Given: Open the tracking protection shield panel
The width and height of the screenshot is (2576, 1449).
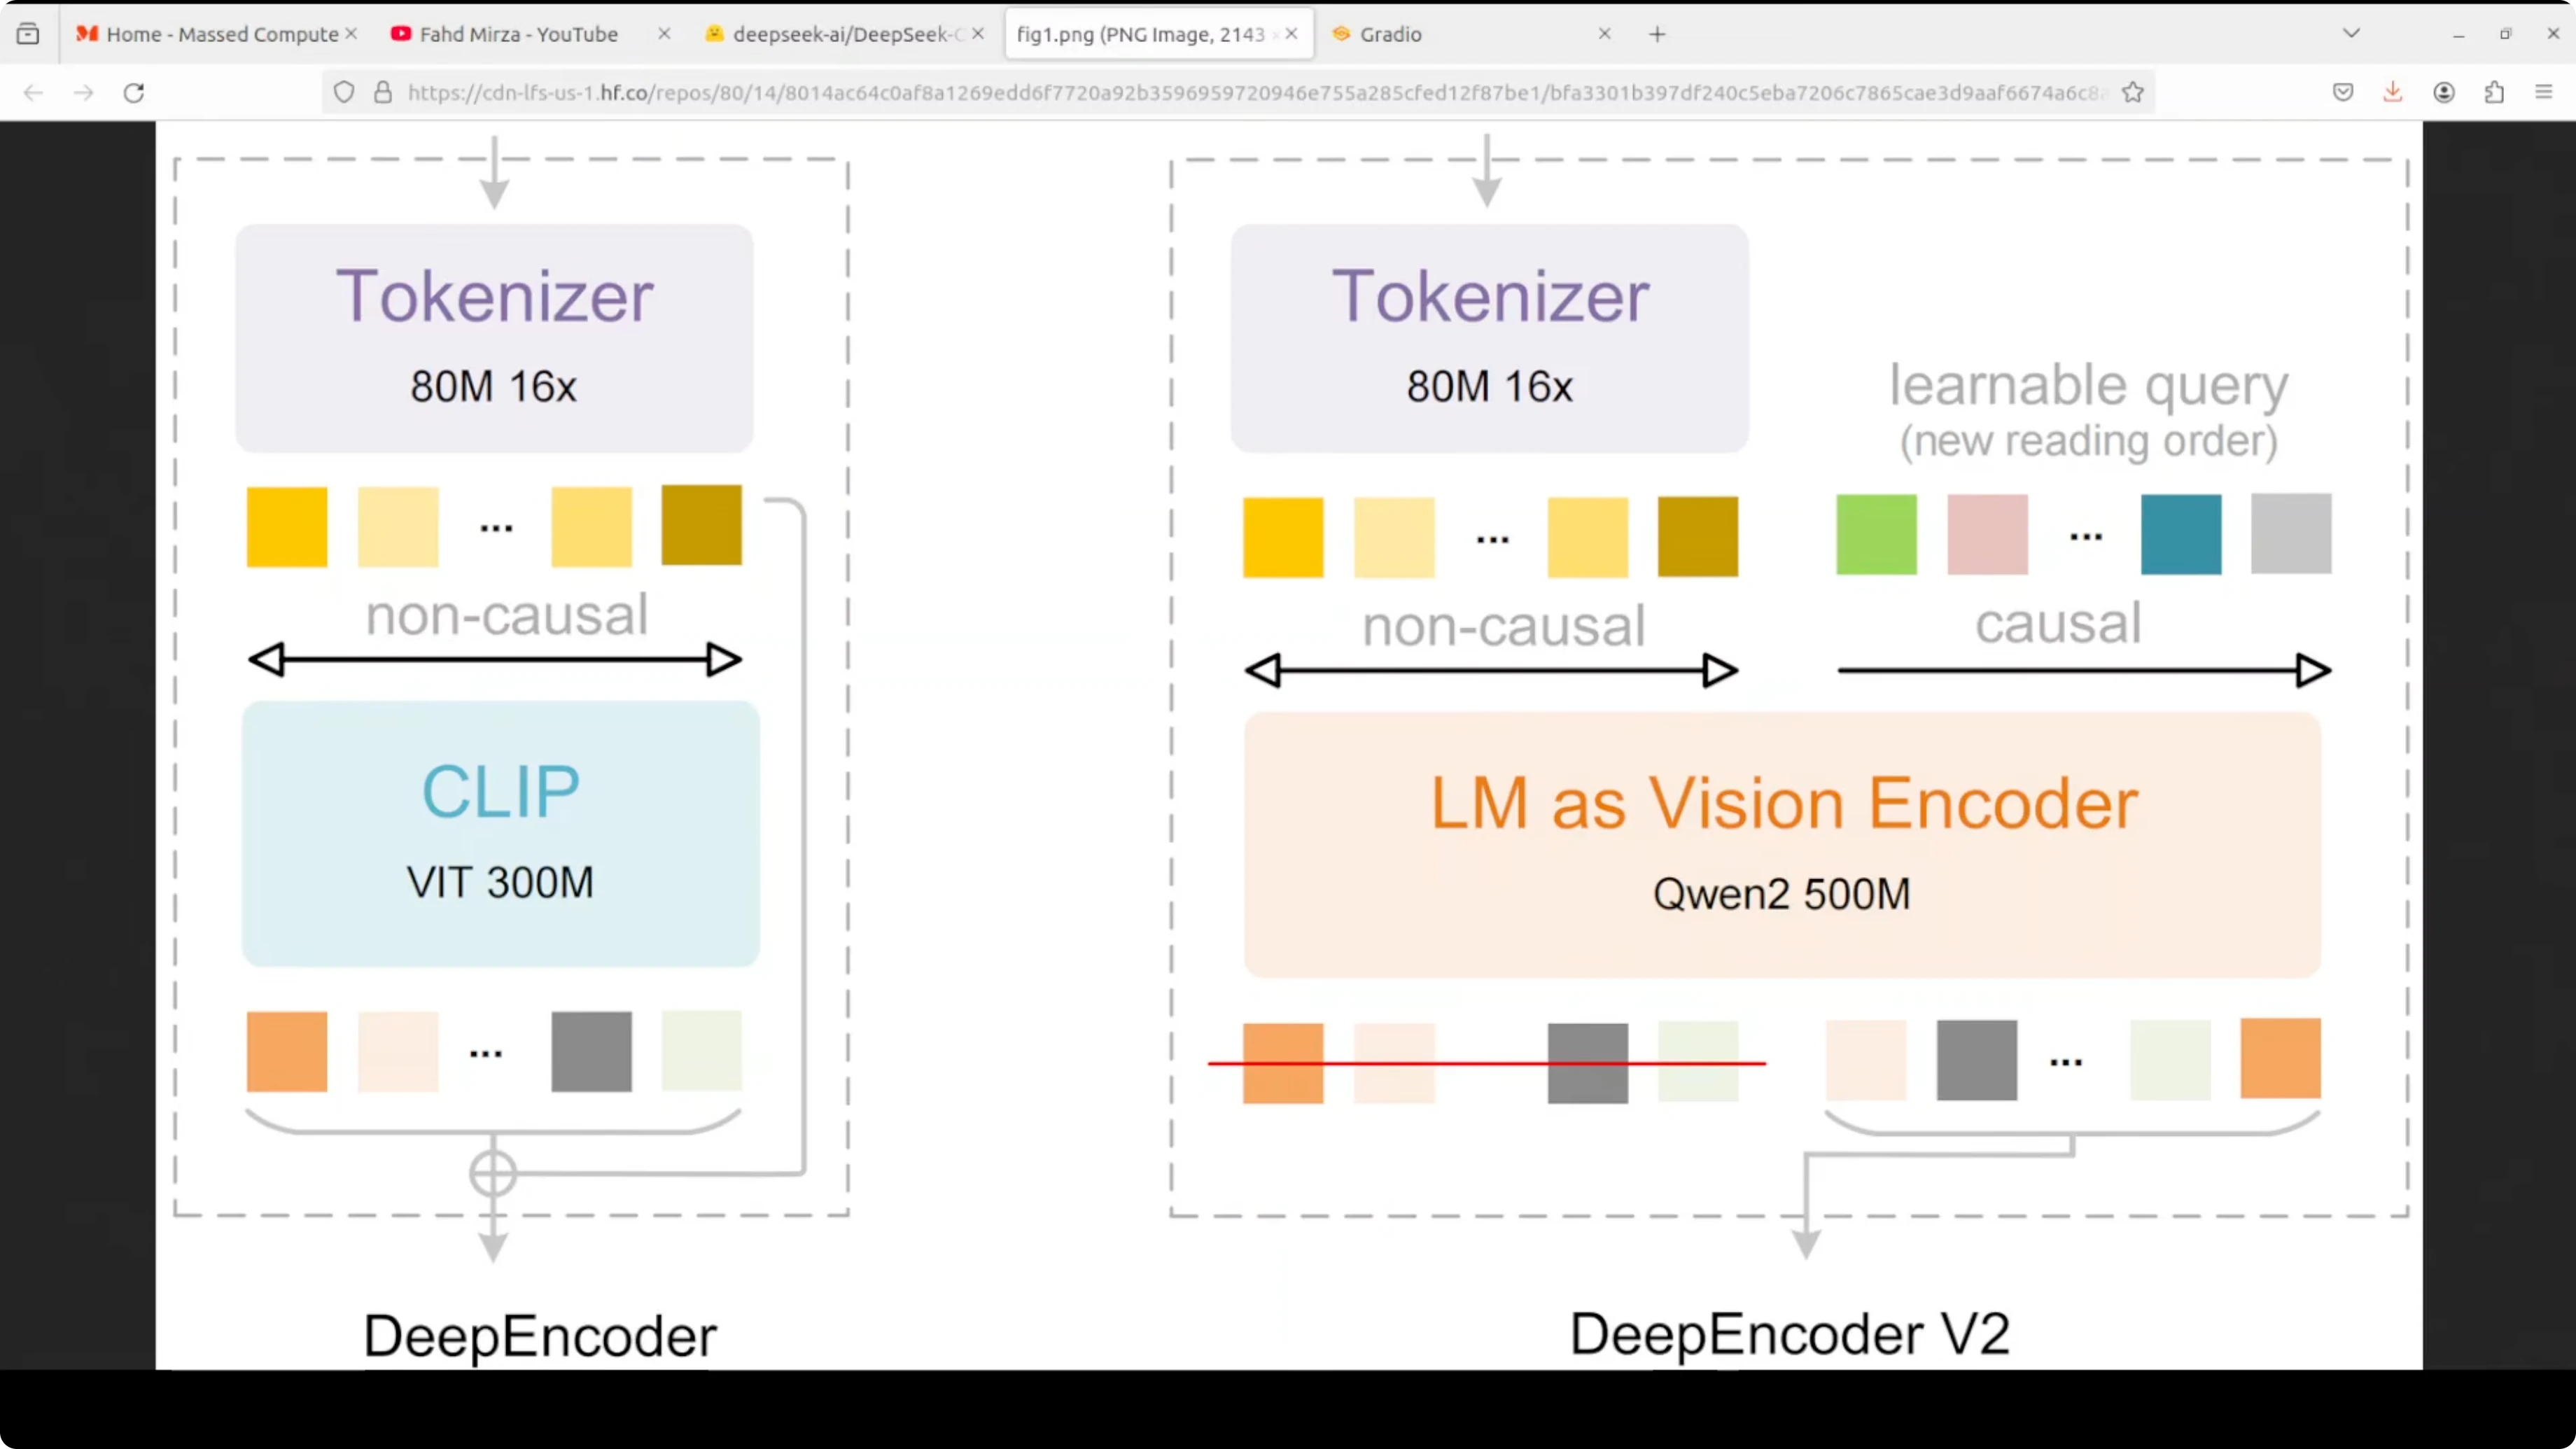Looking at the screenshot, I should coord(344,93).
